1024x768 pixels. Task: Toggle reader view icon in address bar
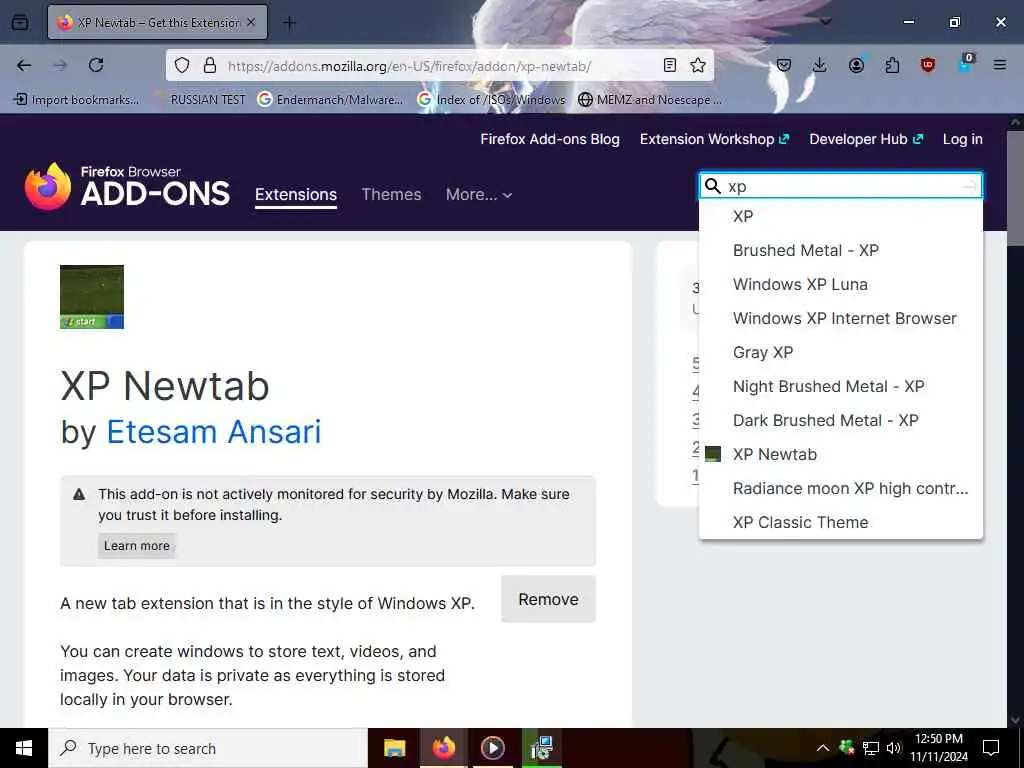[669, 65]
